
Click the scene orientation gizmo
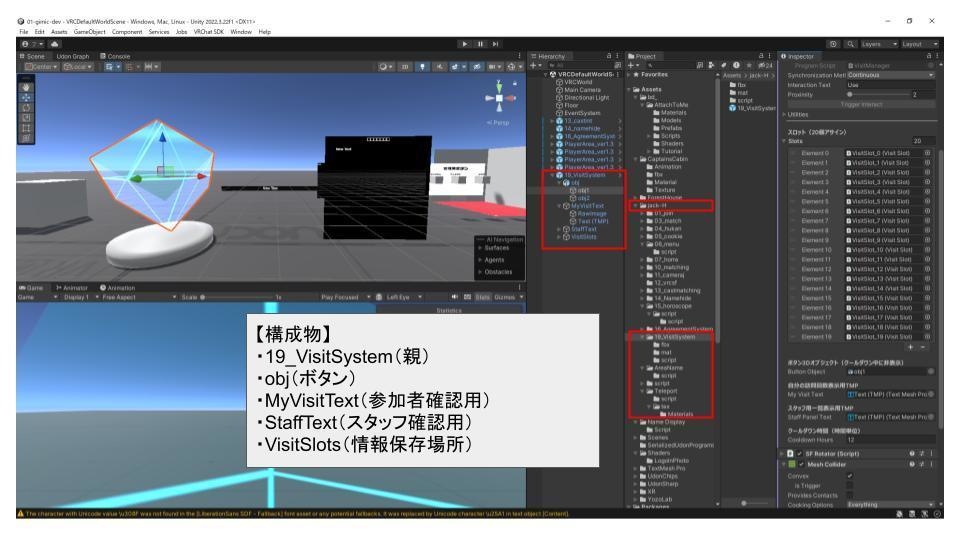[x=500, y=98]
